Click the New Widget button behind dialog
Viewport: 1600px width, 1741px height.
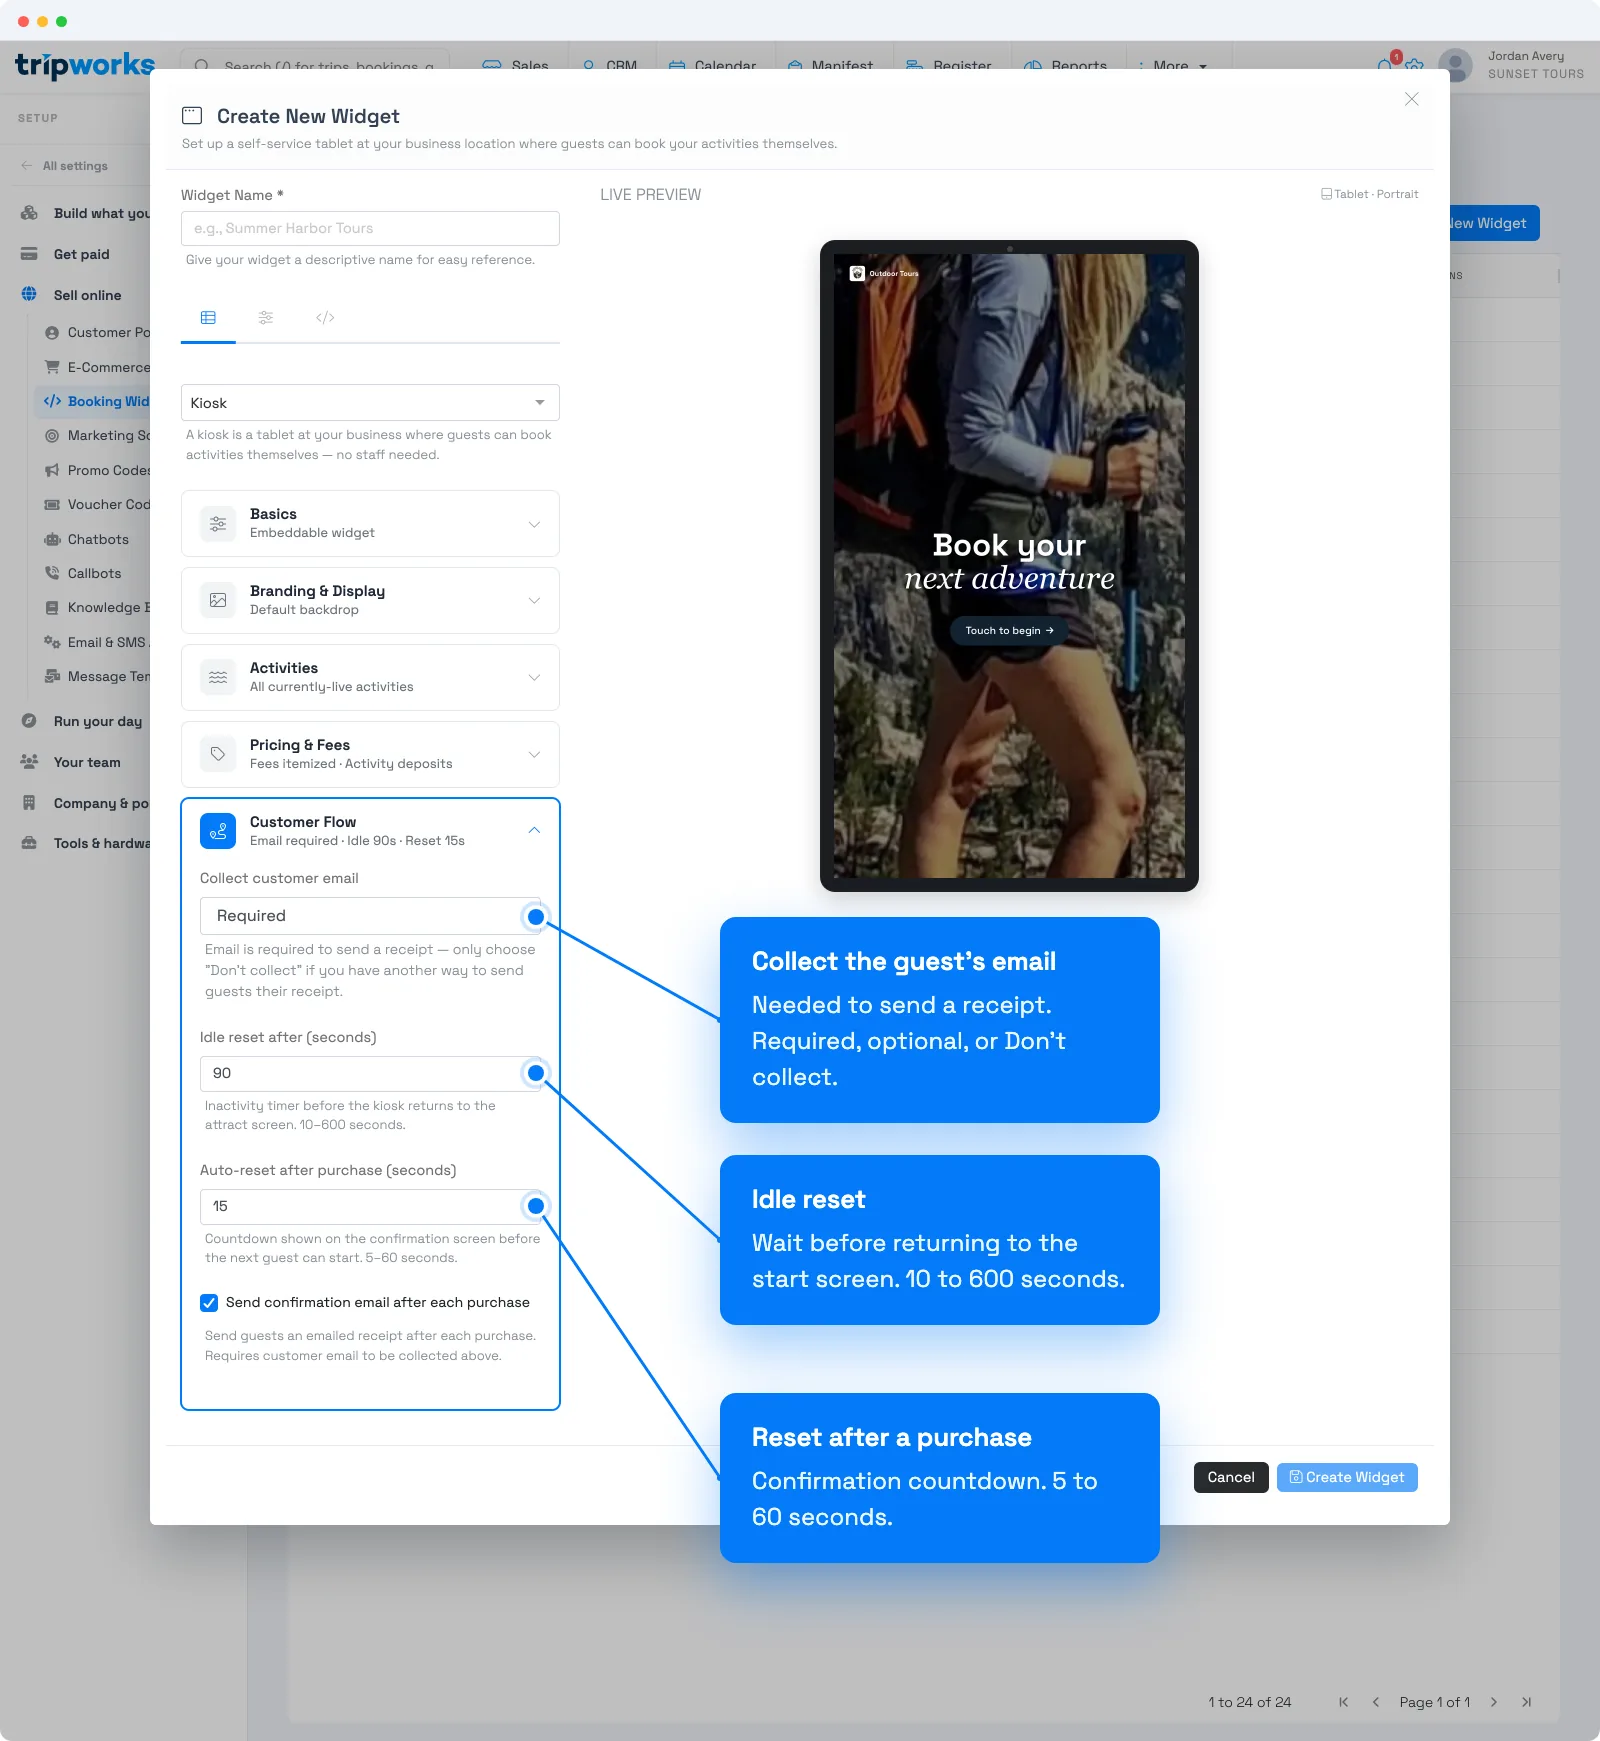pos(1494,223)
